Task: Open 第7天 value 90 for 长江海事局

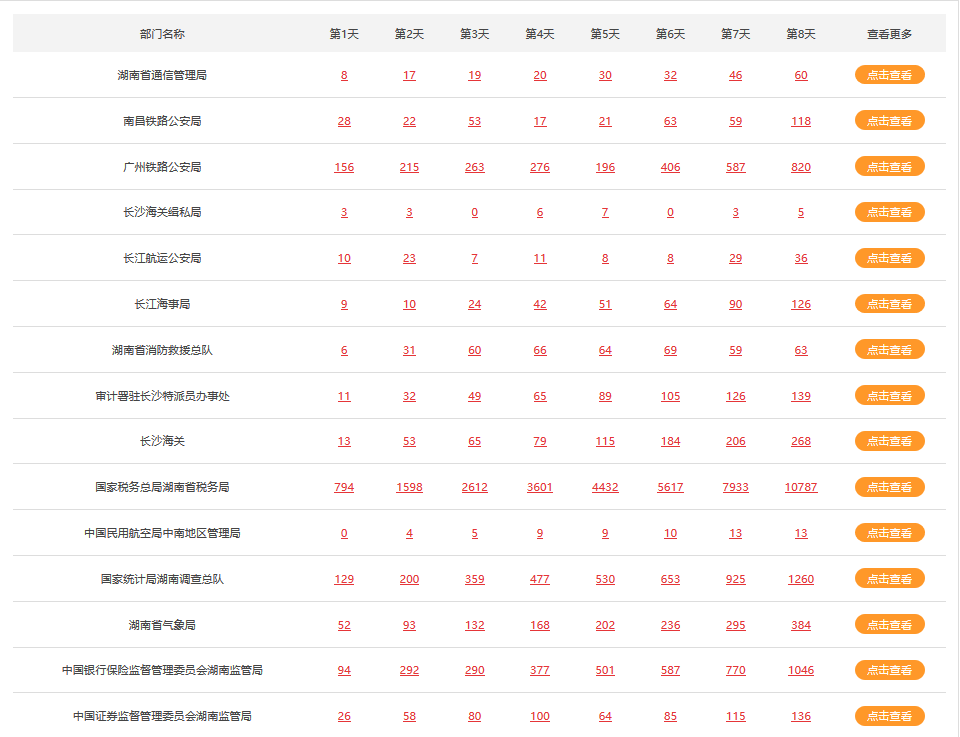Action: 735,304
